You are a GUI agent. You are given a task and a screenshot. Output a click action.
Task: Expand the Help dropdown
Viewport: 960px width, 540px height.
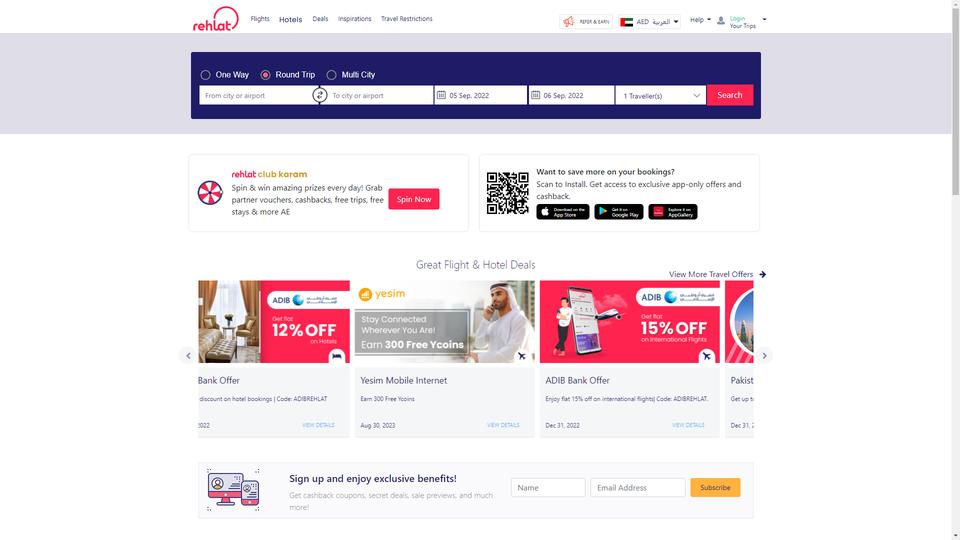[700, 20]
